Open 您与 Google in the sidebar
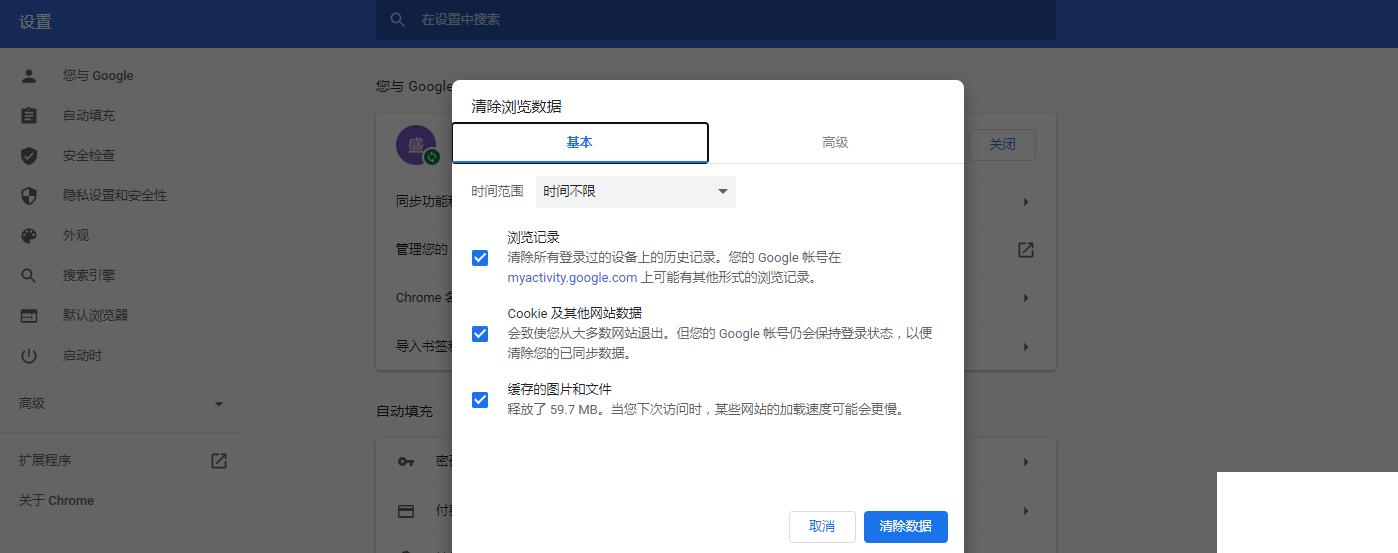The image size is (1398, 553). (98, 76)
